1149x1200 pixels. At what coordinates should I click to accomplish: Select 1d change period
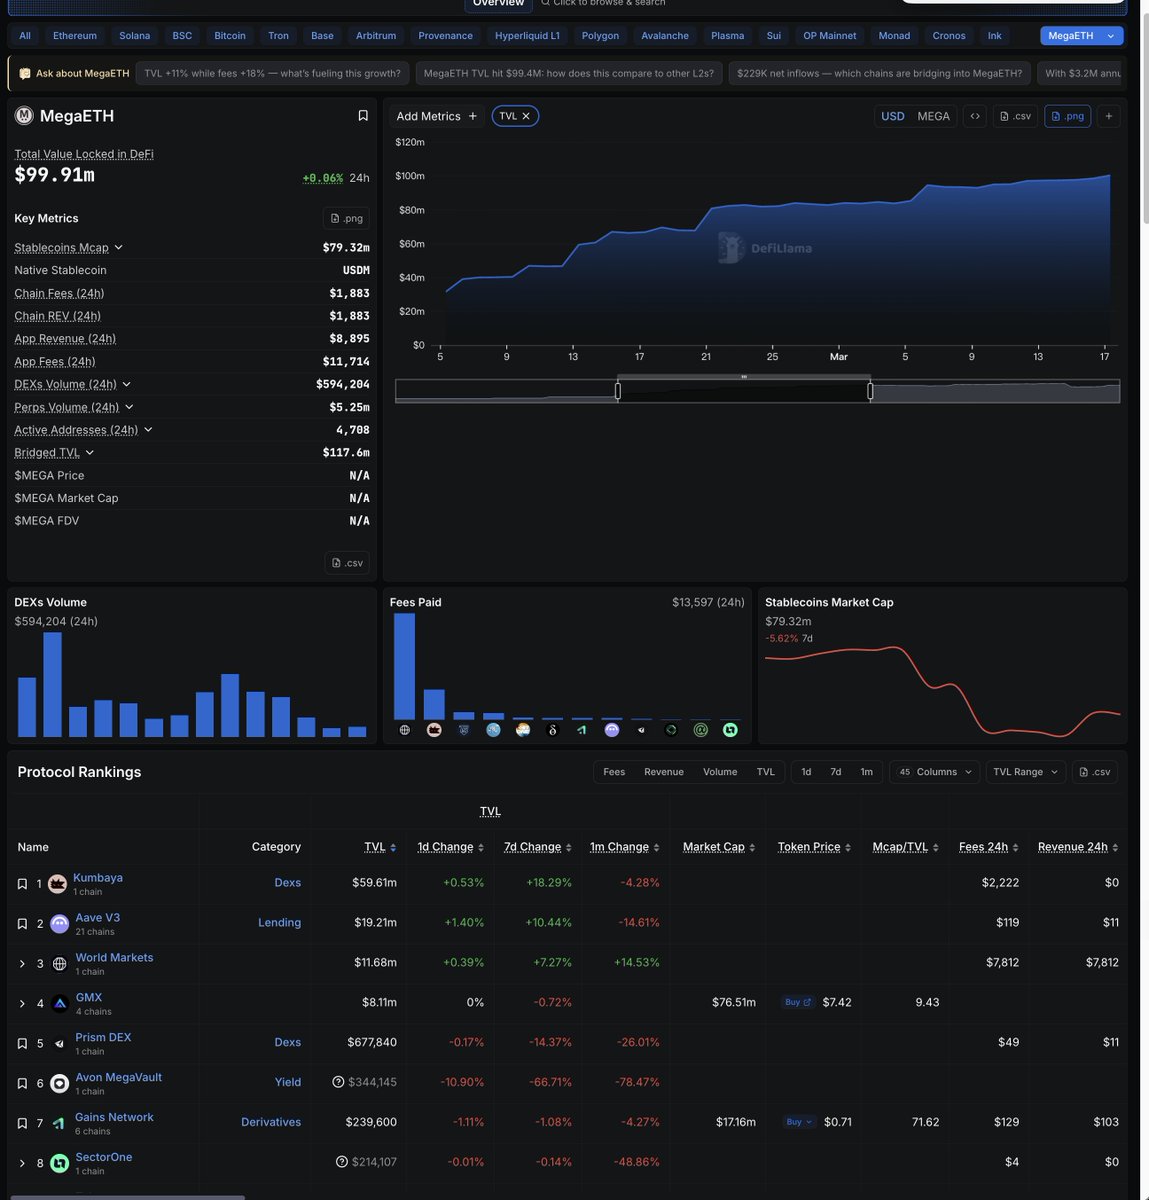[x=806, y=772]
